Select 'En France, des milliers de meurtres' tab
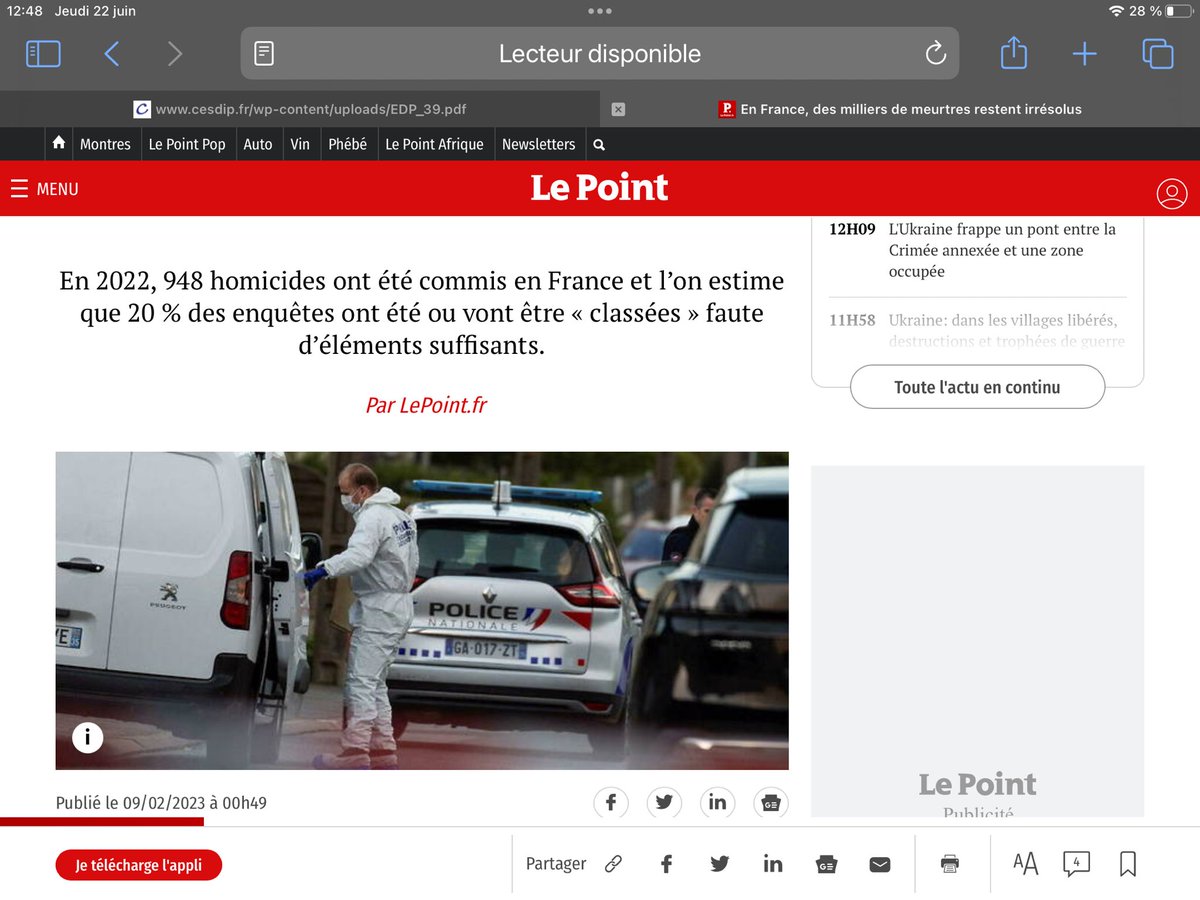 pos(900,109)
